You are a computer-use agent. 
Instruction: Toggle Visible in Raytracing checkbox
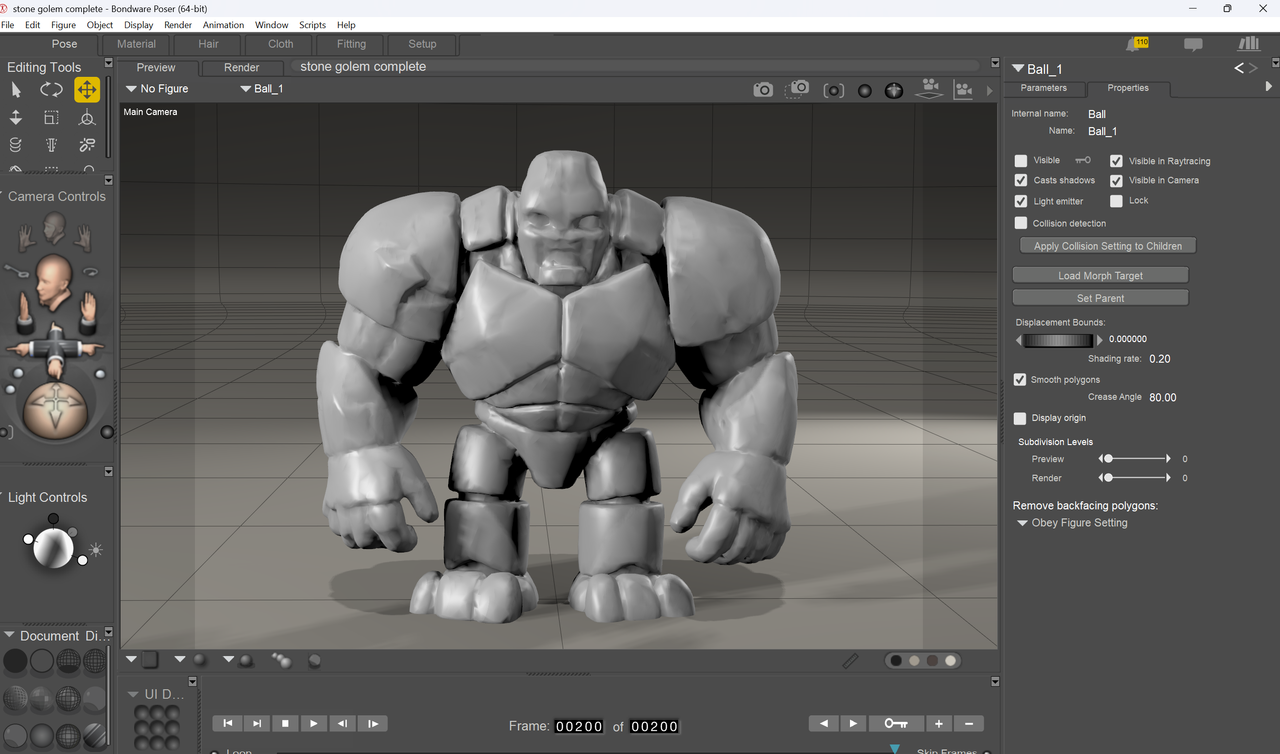(x=1116, y=160)
